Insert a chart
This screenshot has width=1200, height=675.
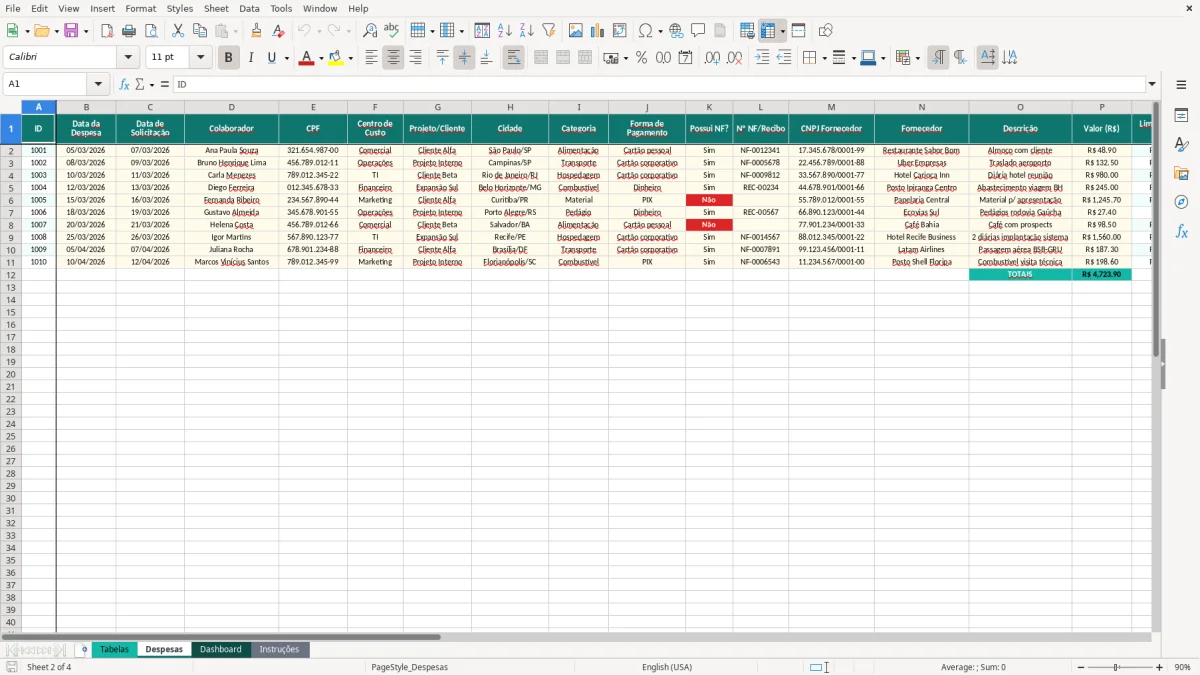598,31
